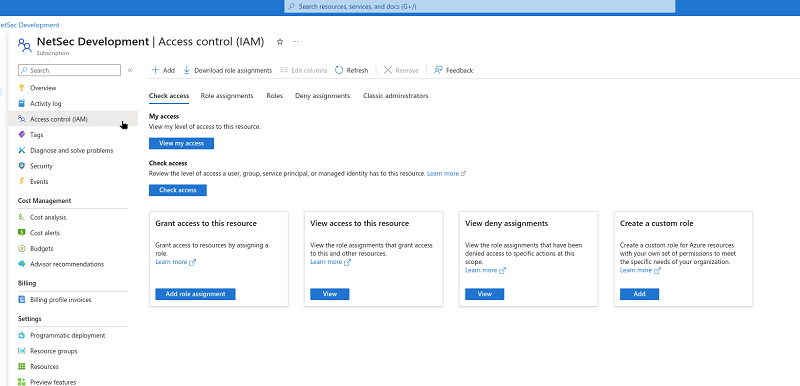Click the Security shield icon

coord(21,166)
